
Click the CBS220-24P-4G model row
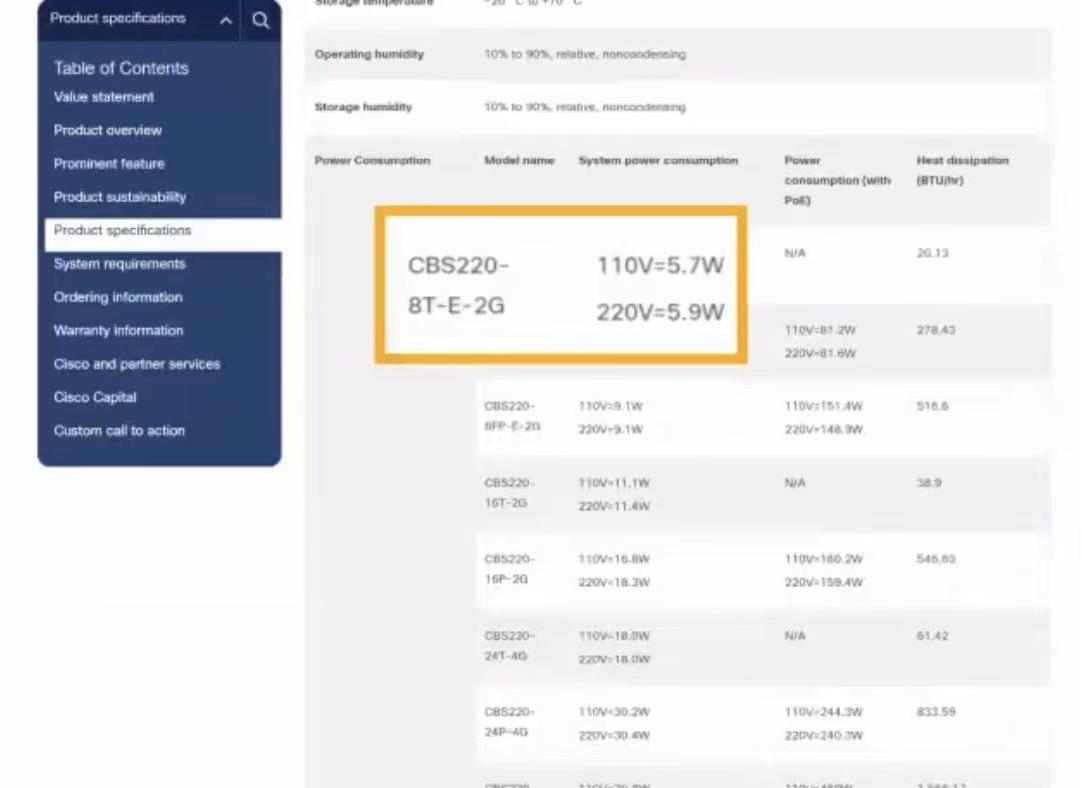point(510,723)
